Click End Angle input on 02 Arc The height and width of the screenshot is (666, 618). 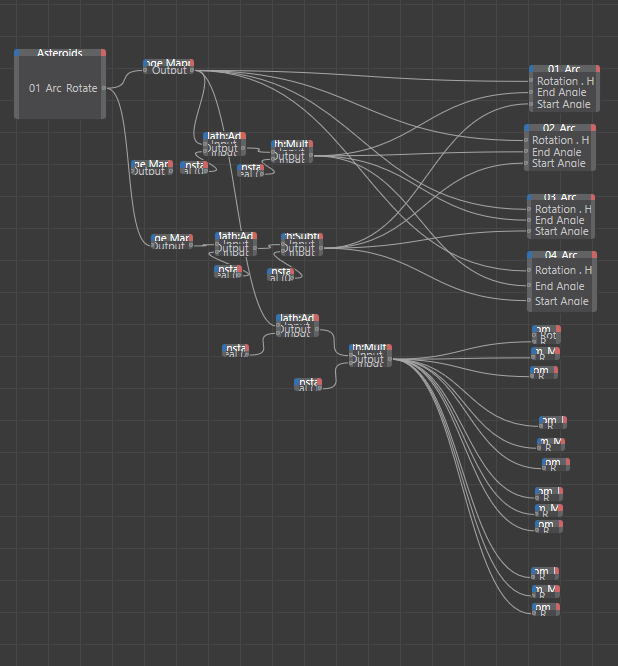[527, 152]
